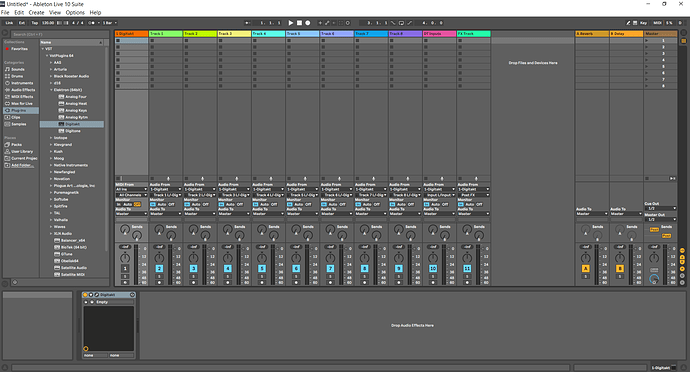Set Track 1 monitor to Auto
This screenshot has width=690, height=372.
pyautogui.click(x=162, y=205)
